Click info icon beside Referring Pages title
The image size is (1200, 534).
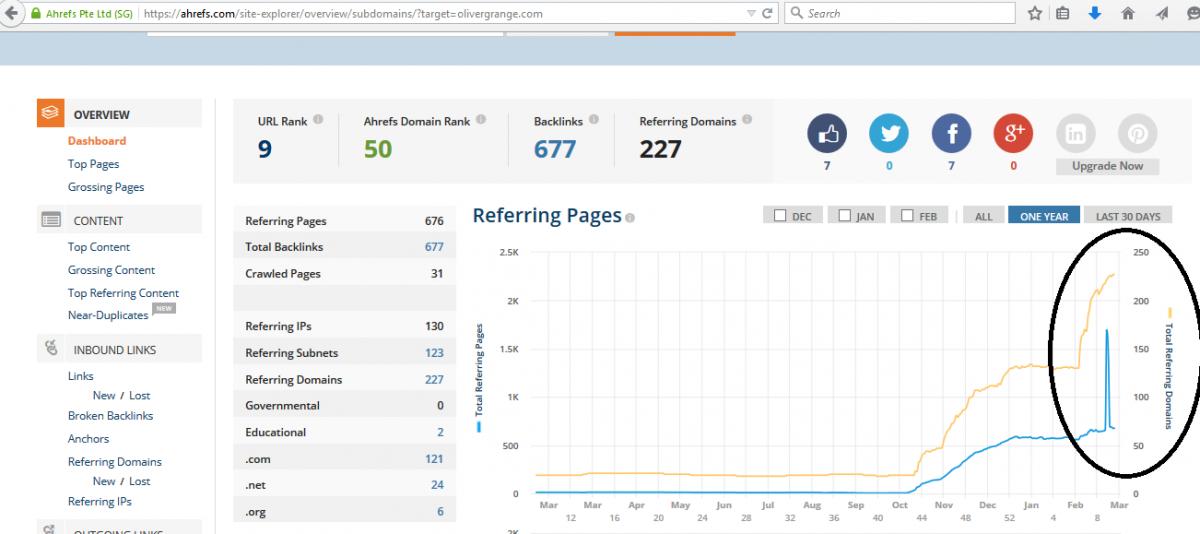click(630, 217)
